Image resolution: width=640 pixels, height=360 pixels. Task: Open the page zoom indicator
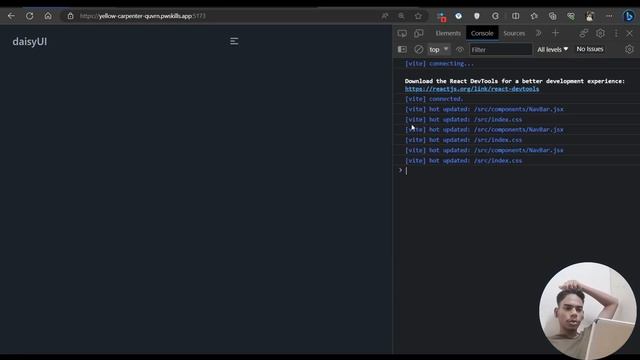pyautogui.click(x=401, y=16)
